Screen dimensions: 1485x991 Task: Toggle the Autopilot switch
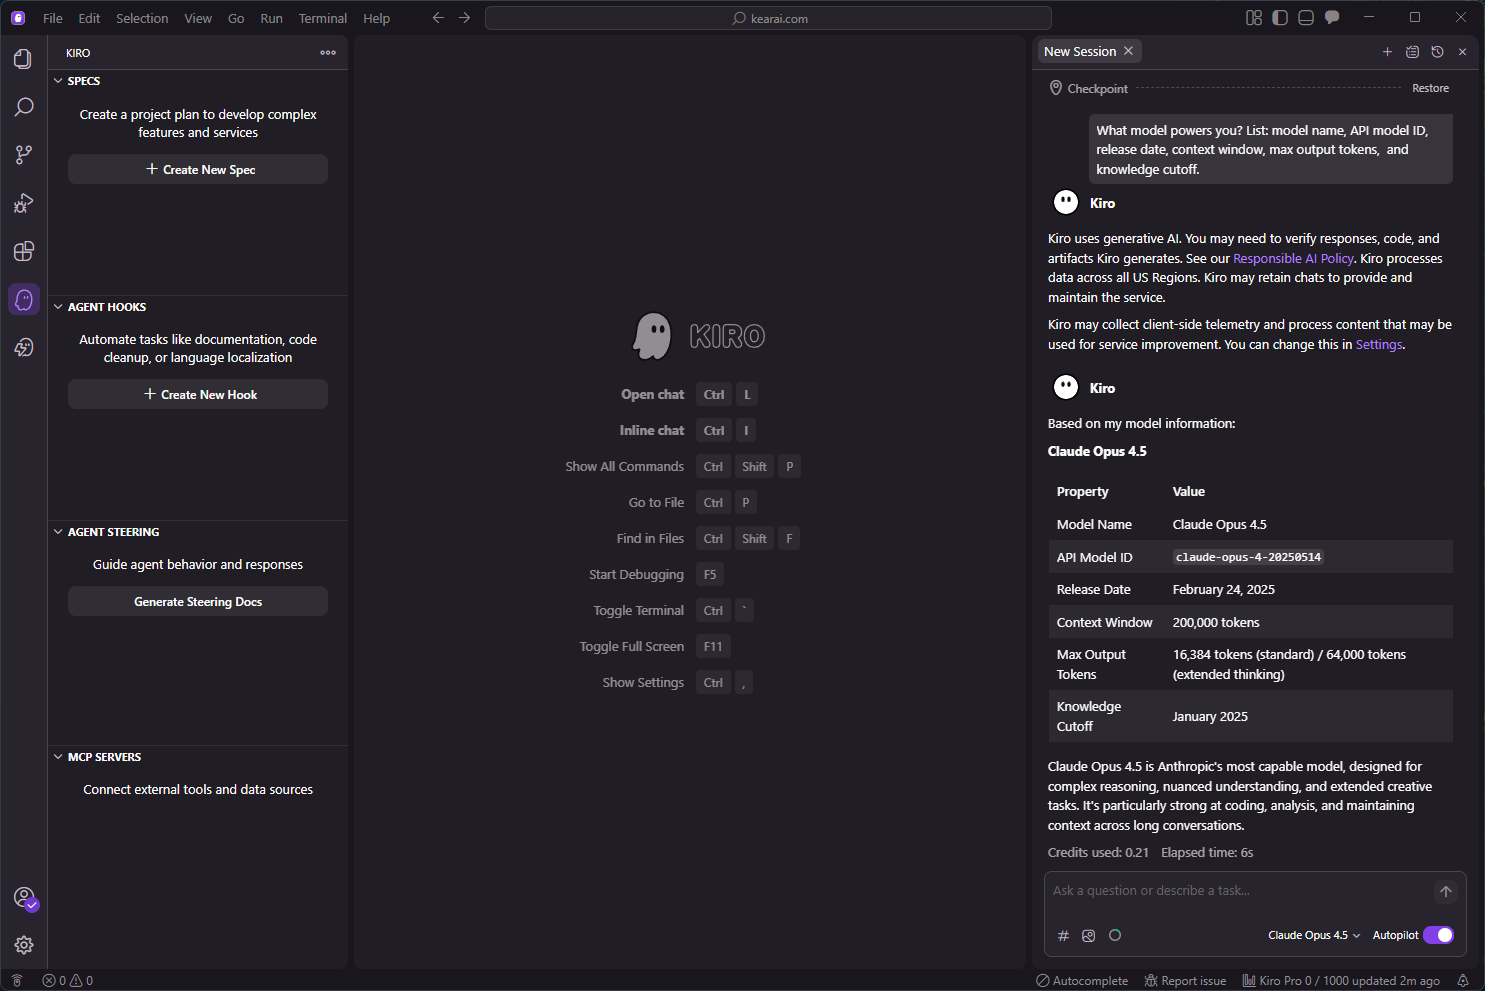1438,935
